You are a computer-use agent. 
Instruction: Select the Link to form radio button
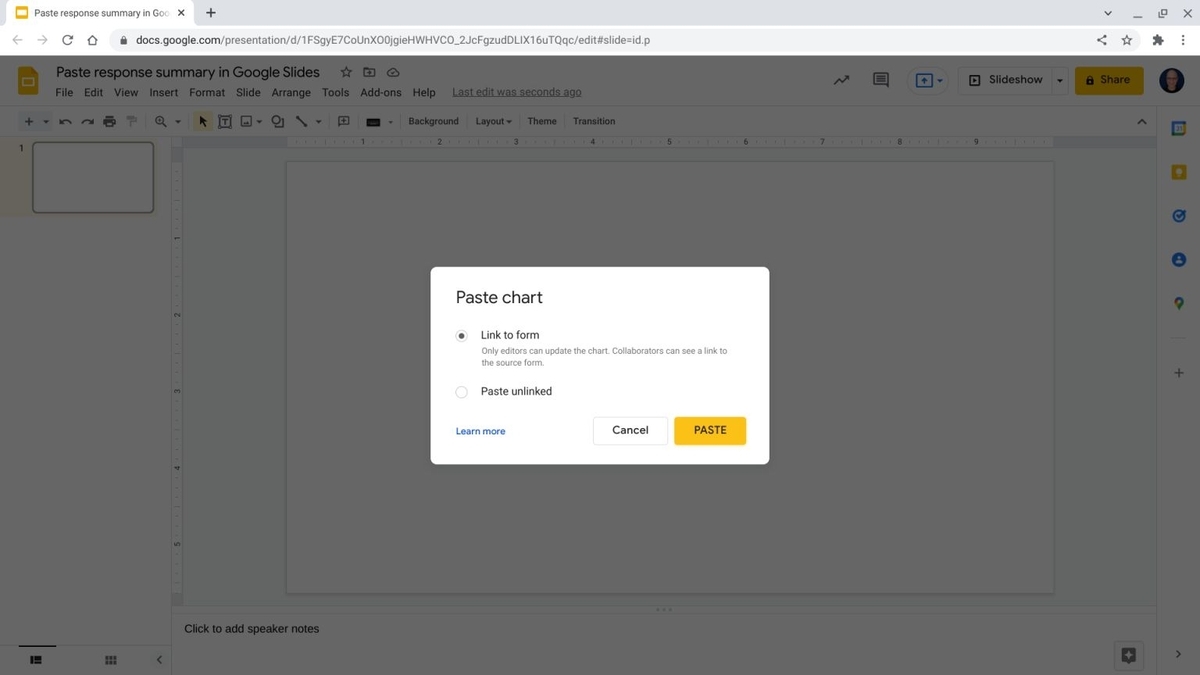coord(461,335)
